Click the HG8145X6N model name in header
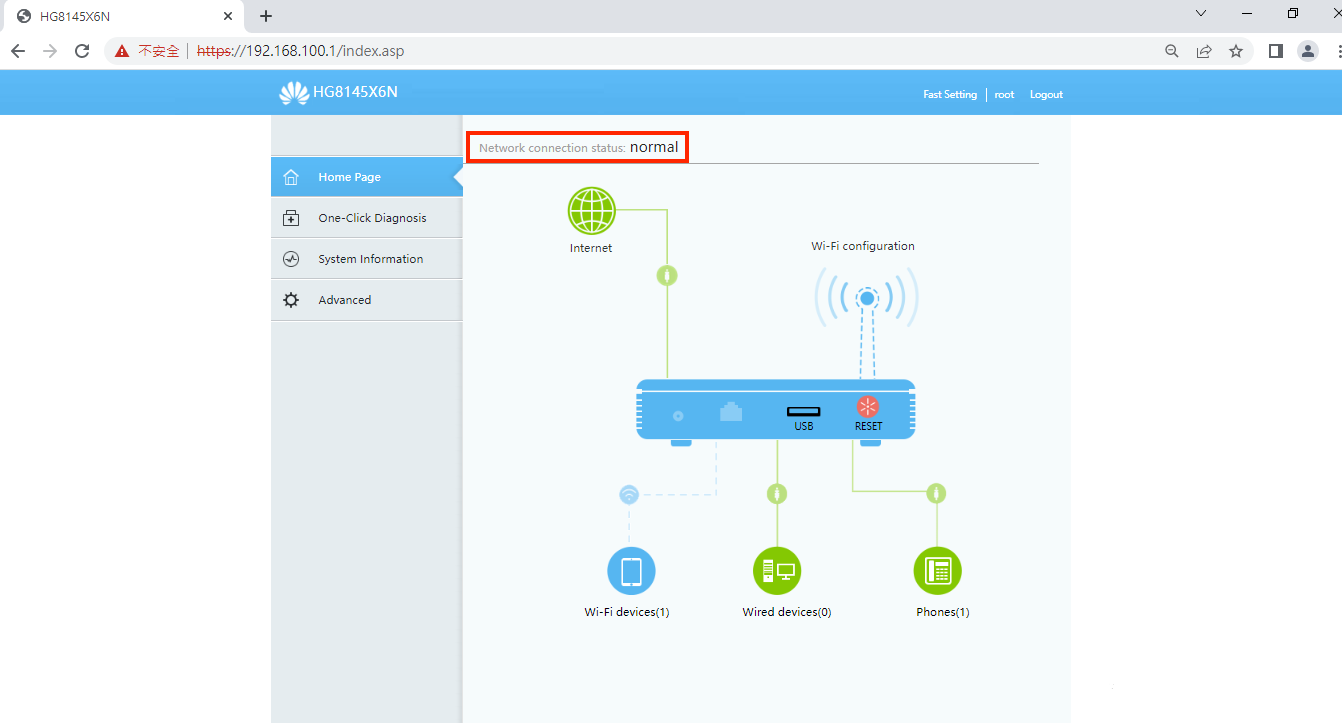Screen dimensions: 1342x723 tap(355, 92)
